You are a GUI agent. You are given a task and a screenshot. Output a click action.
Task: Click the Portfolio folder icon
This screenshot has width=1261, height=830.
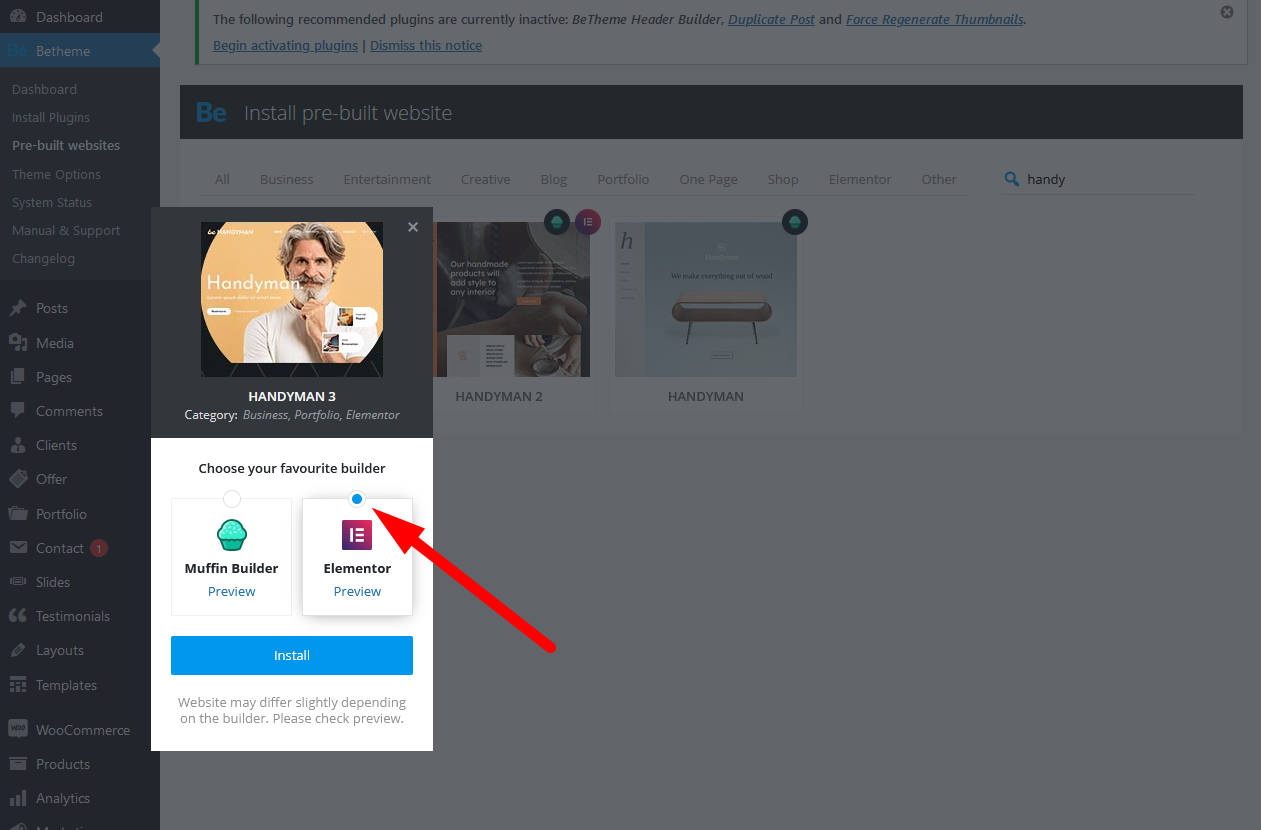[18, 514]
